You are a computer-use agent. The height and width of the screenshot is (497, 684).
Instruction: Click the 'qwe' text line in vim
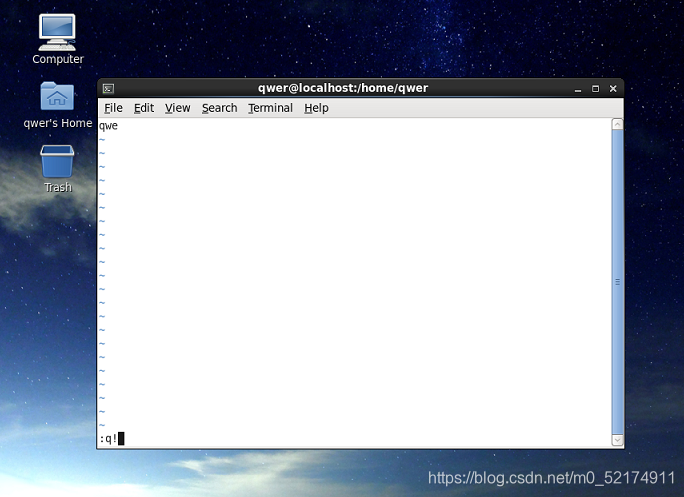point(108,126)
